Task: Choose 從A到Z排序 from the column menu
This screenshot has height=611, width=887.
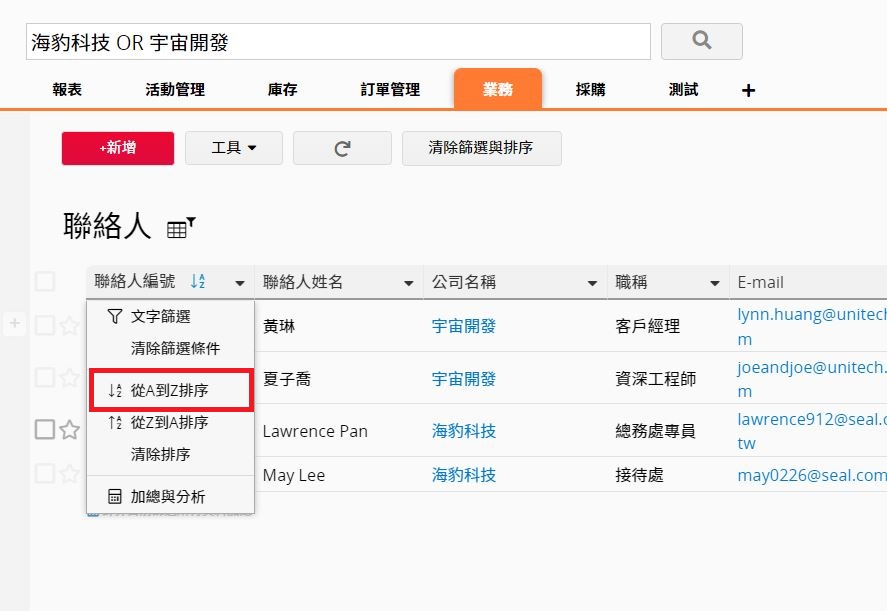Action: click(169, 390)
